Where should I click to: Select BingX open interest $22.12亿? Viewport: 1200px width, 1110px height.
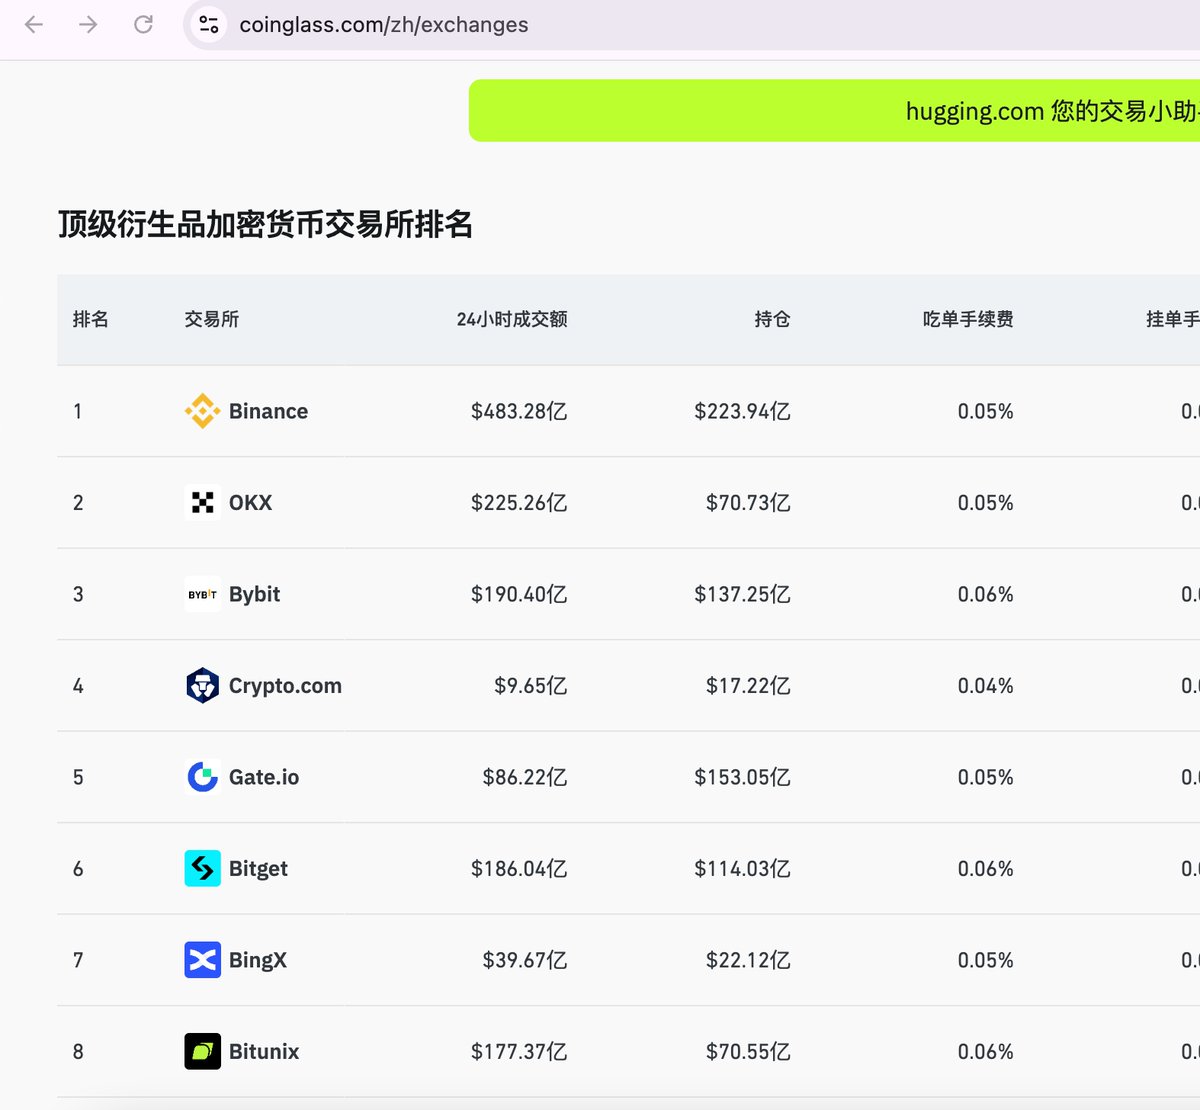(x=748, y=960)
